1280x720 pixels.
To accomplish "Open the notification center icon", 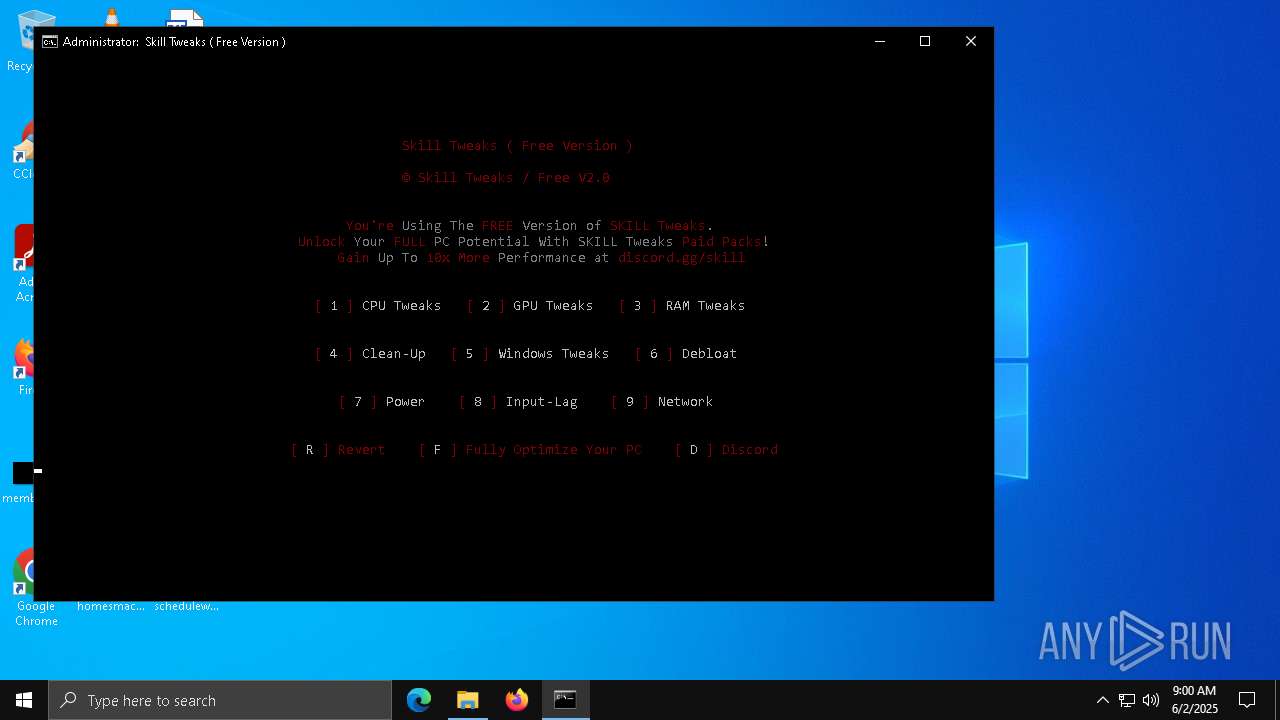I will [1247, 700].
